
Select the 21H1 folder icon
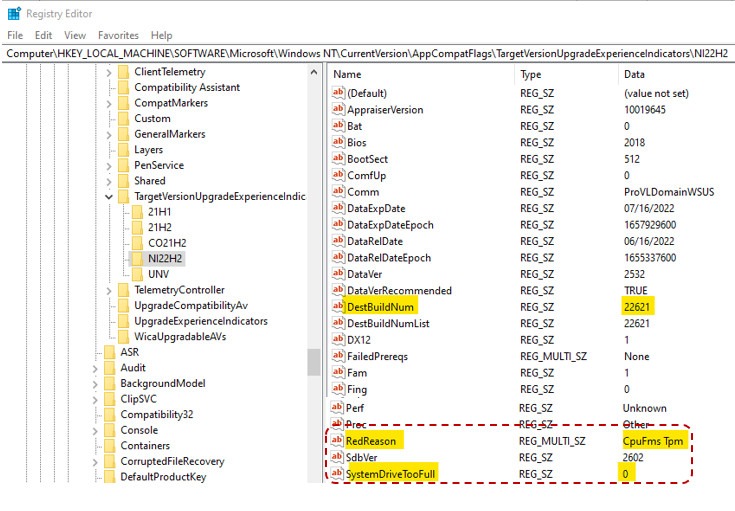[x=137, y=212]
